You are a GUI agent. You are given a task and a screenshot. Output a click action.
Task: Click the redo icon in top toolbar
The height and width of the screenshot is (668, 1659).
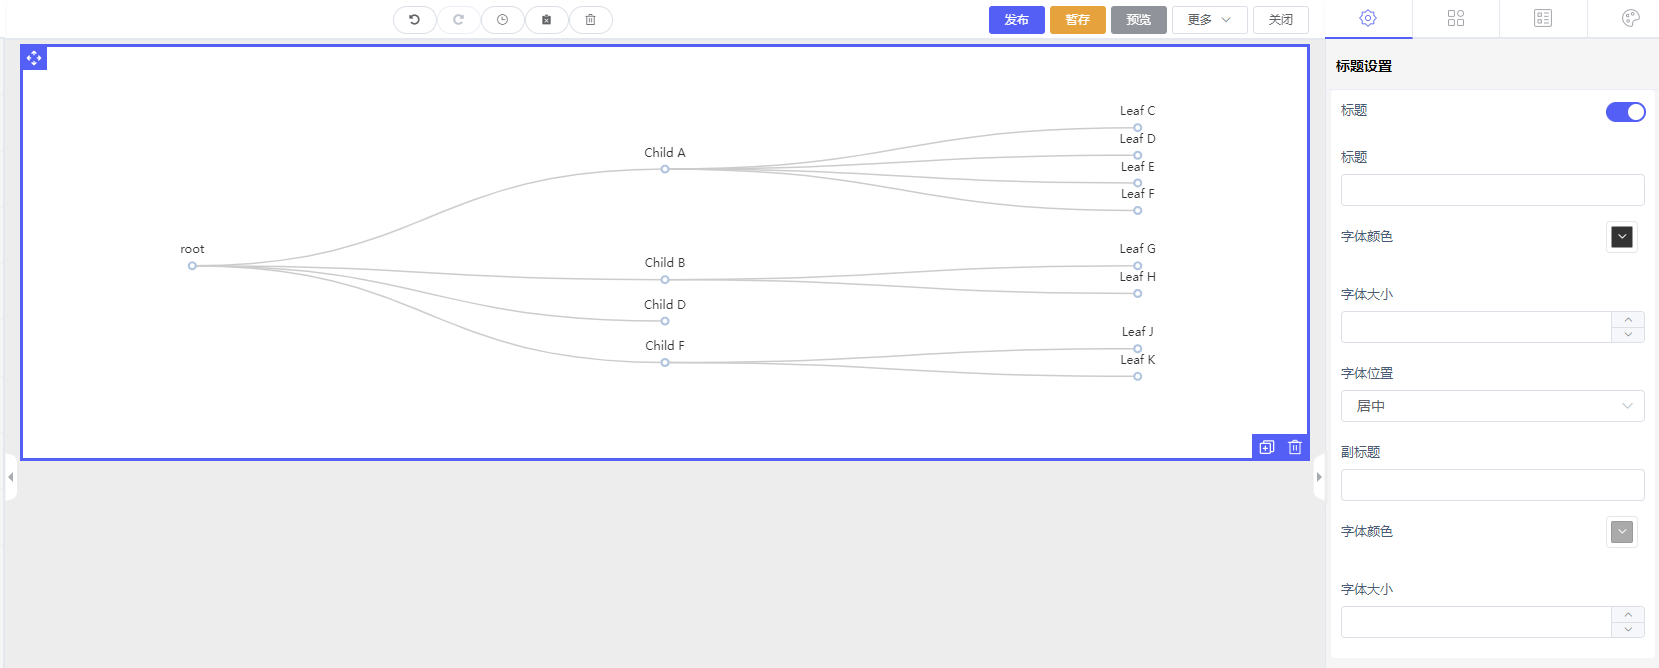[x=458, y=20]
